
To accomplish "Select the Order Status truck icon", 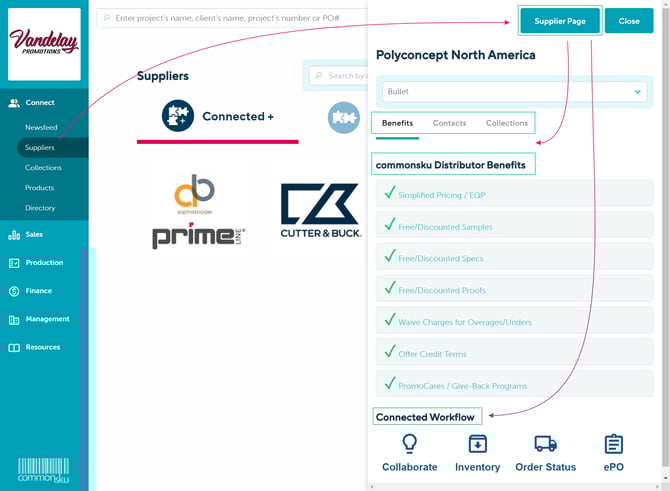I will pos(545,444).
